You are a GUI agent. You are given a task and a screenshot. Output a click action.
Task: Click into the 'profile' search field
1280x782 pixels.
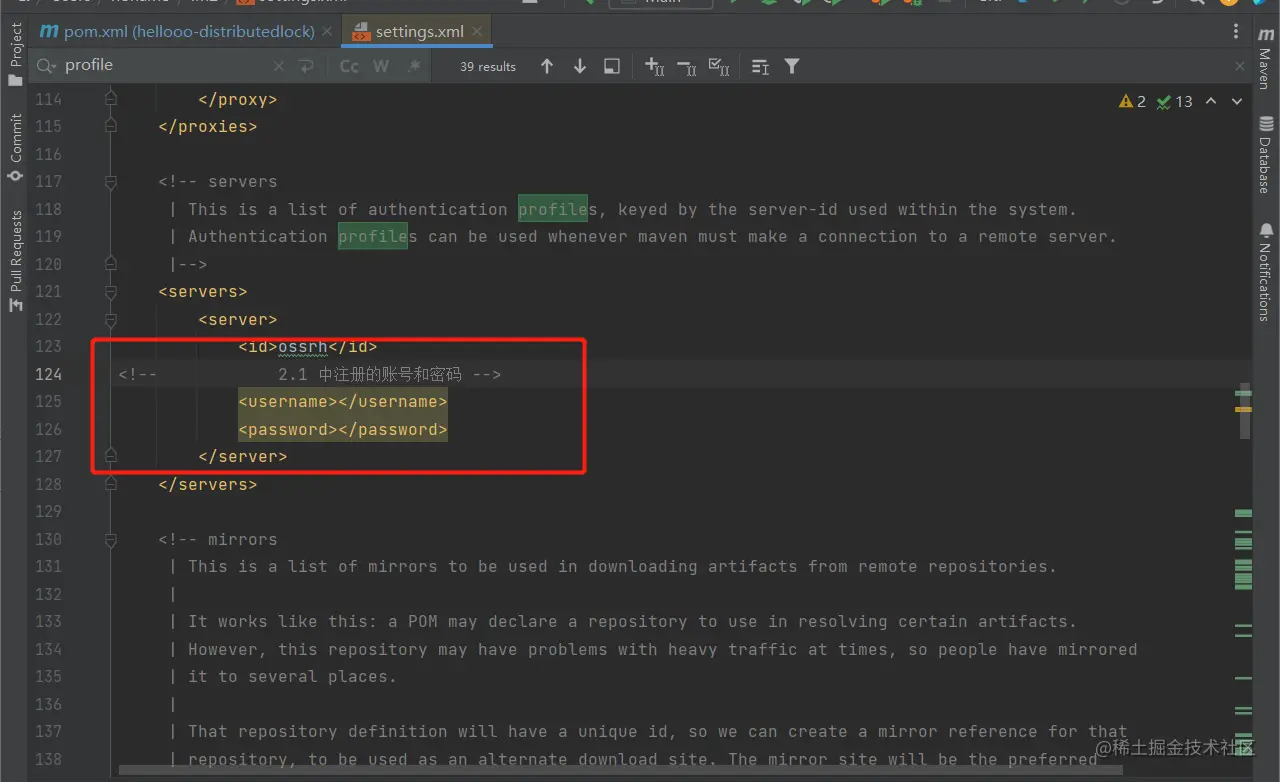coord(165,66)
